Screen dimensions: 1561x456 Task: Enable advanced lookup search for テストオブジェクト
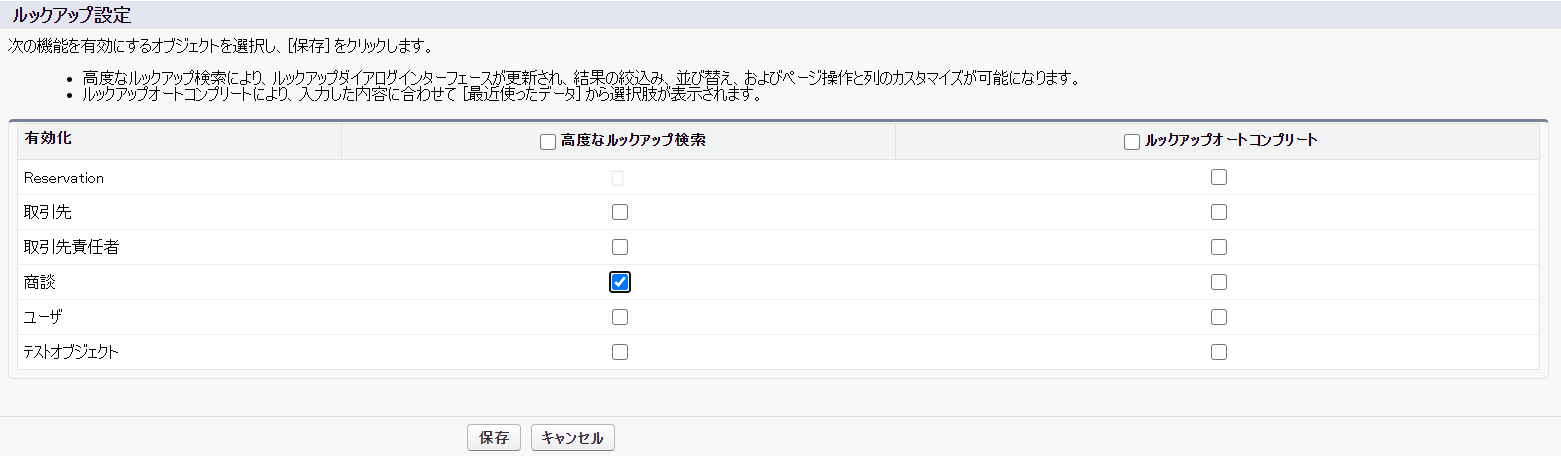click(x=620, y=352)
